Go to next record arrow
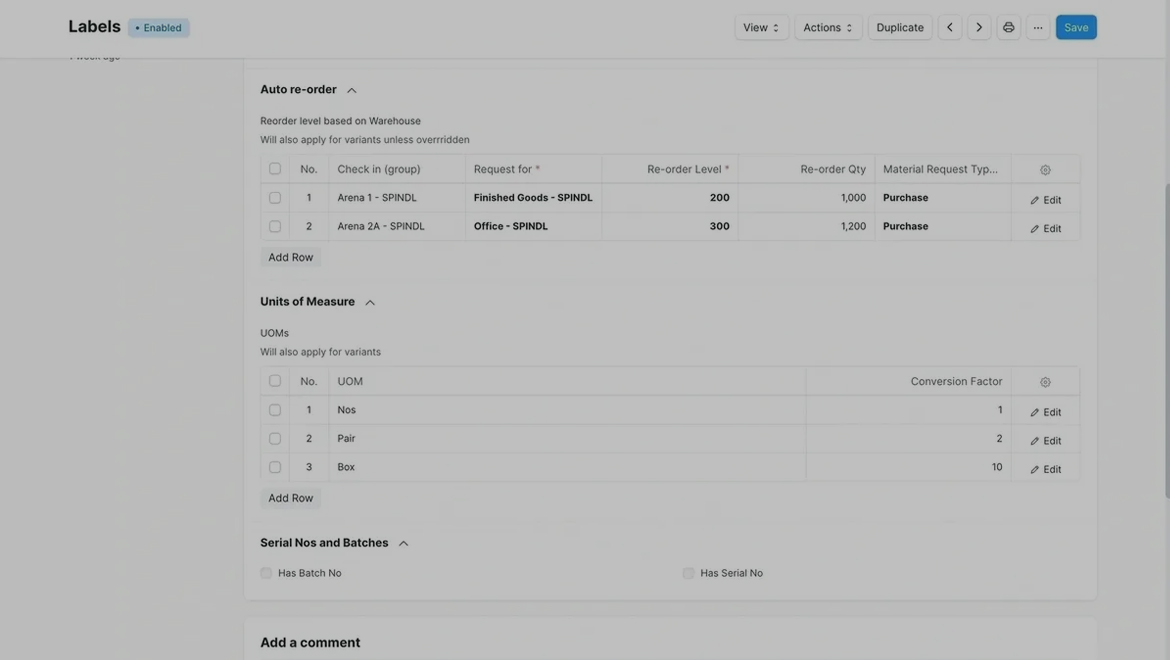The height and width of the screenshot is (660, 1170). pos(979,28)
